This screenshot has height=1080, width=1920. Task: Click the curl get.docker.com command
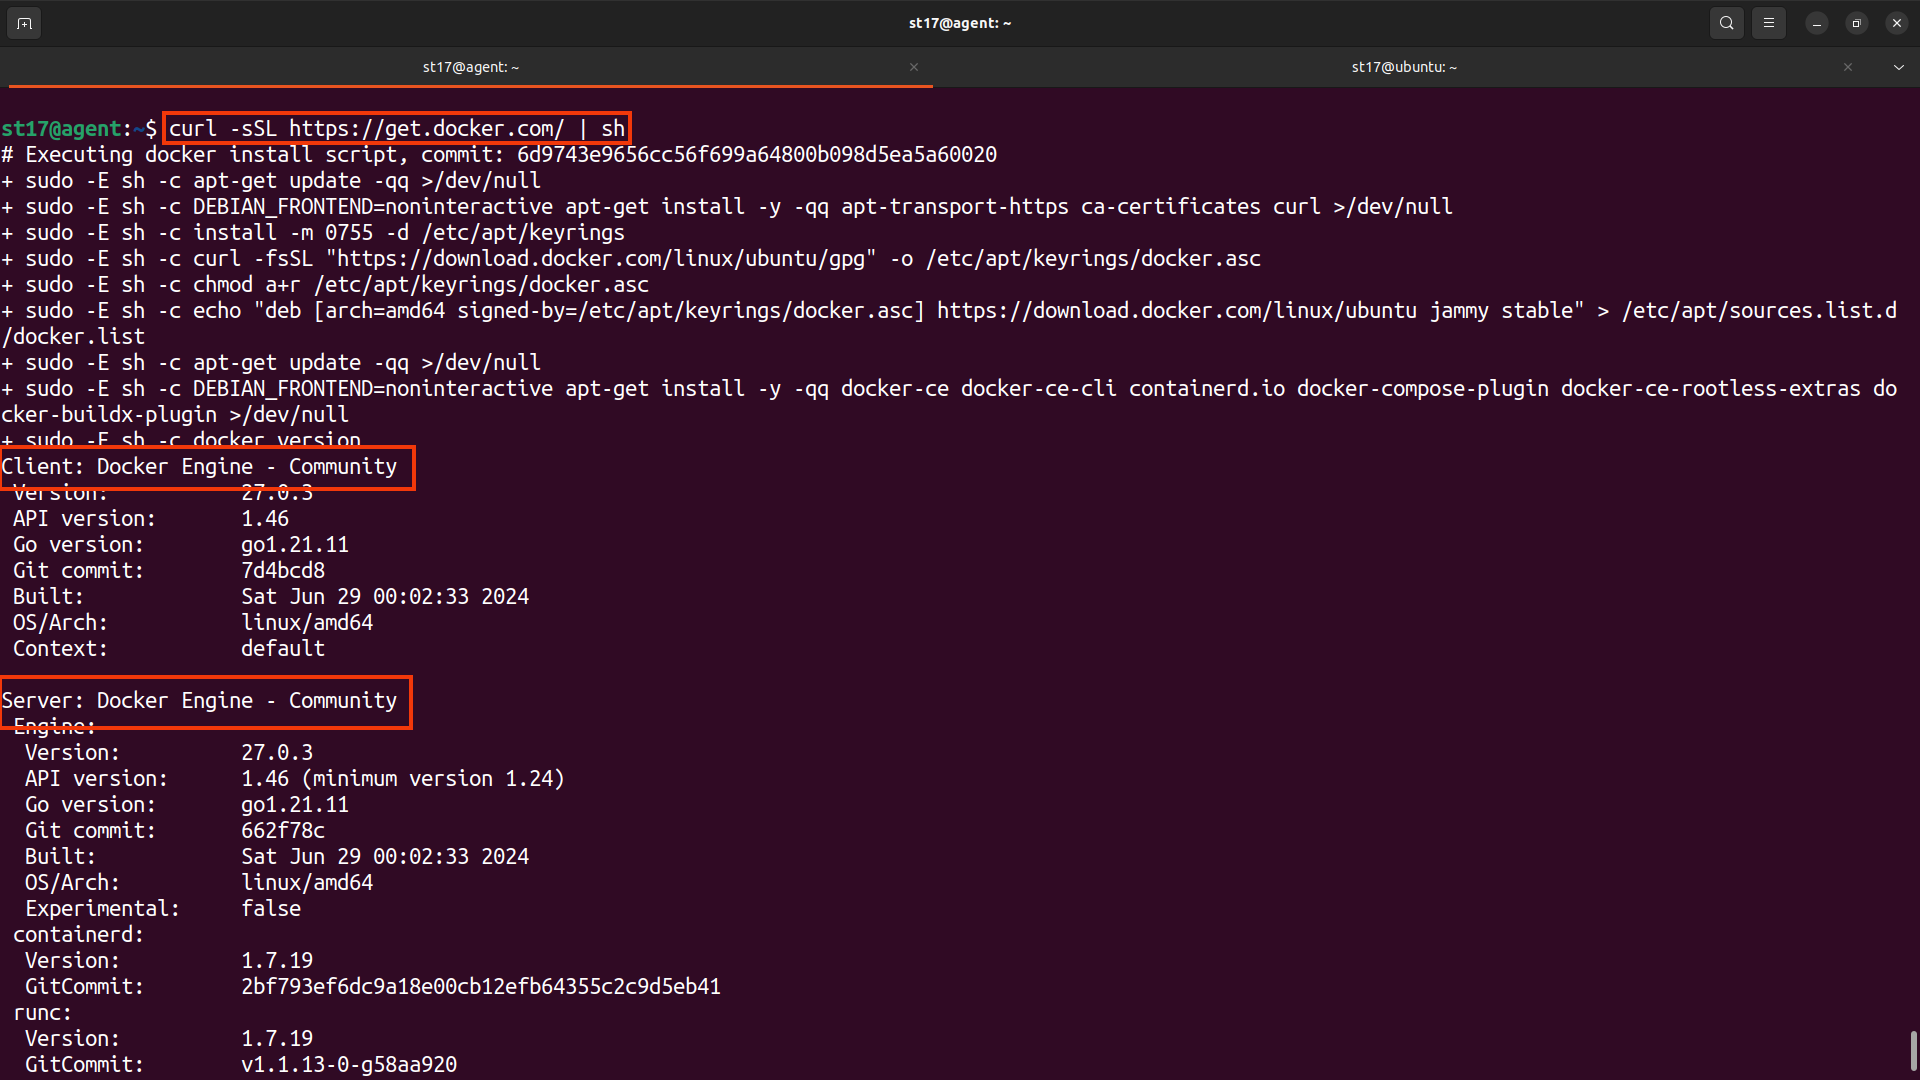point(397,129)
